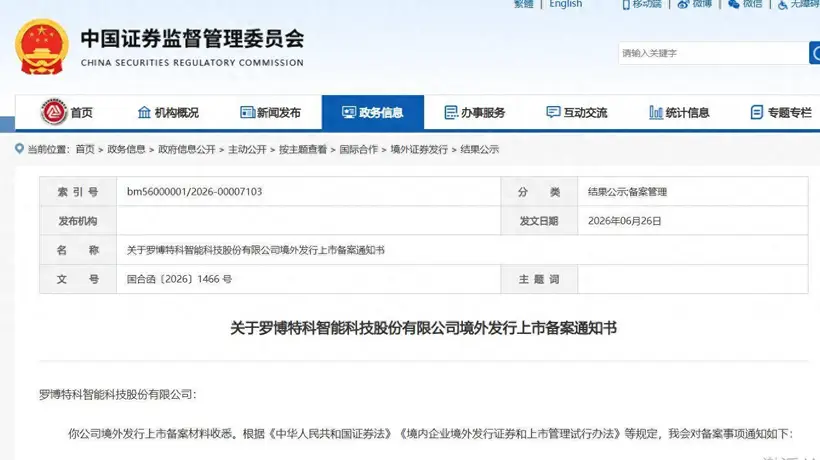Click the WeChat logo icon
Viewport: 820px width, 460px height.
tap(734, 4)
